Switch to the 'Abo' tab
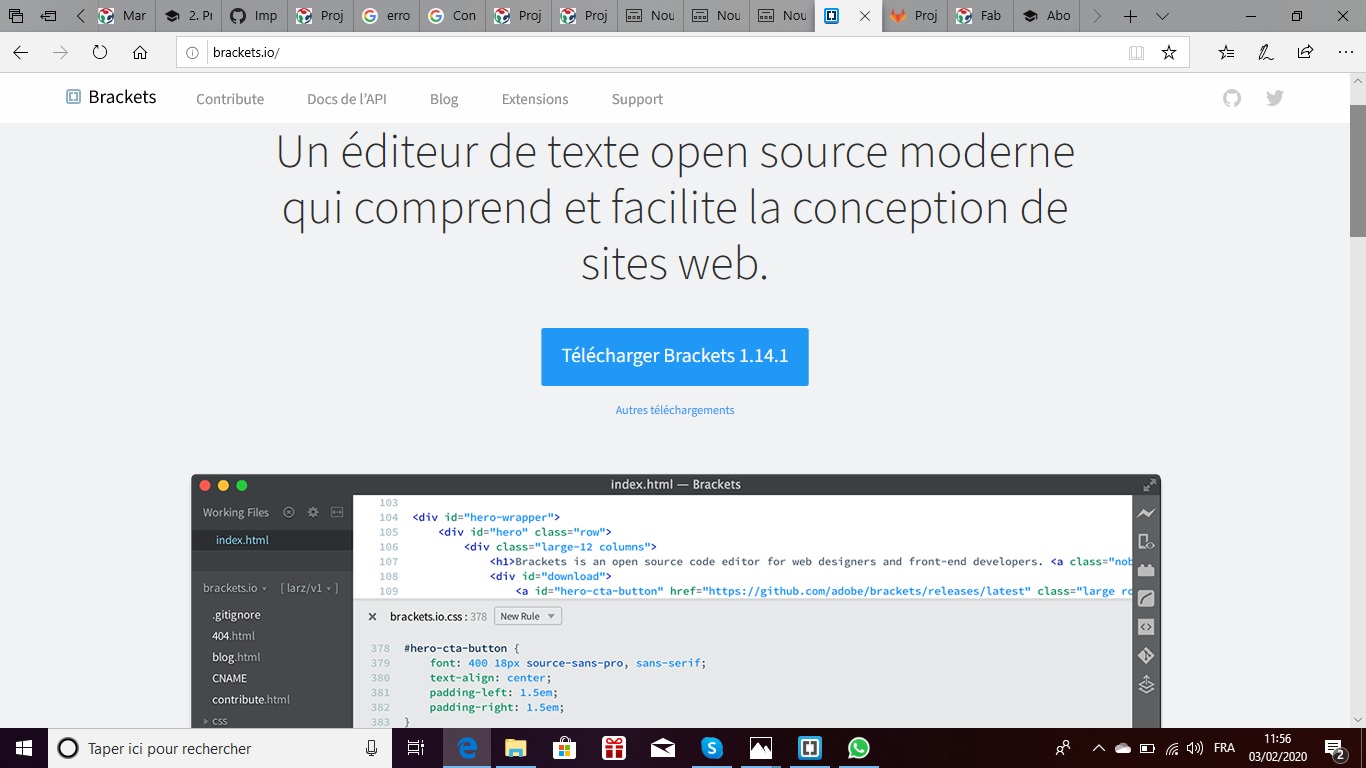 pyautogui.click(x=1047, y=16)
